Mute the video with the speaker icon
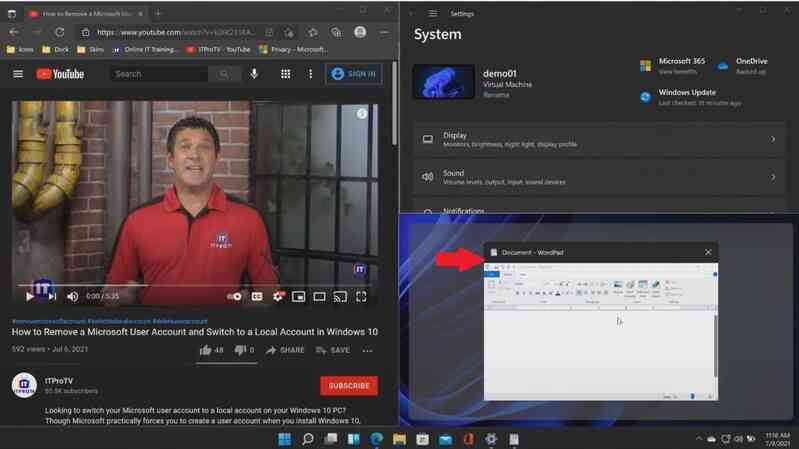This screenshot has height=449, width=799. [73, 296]
